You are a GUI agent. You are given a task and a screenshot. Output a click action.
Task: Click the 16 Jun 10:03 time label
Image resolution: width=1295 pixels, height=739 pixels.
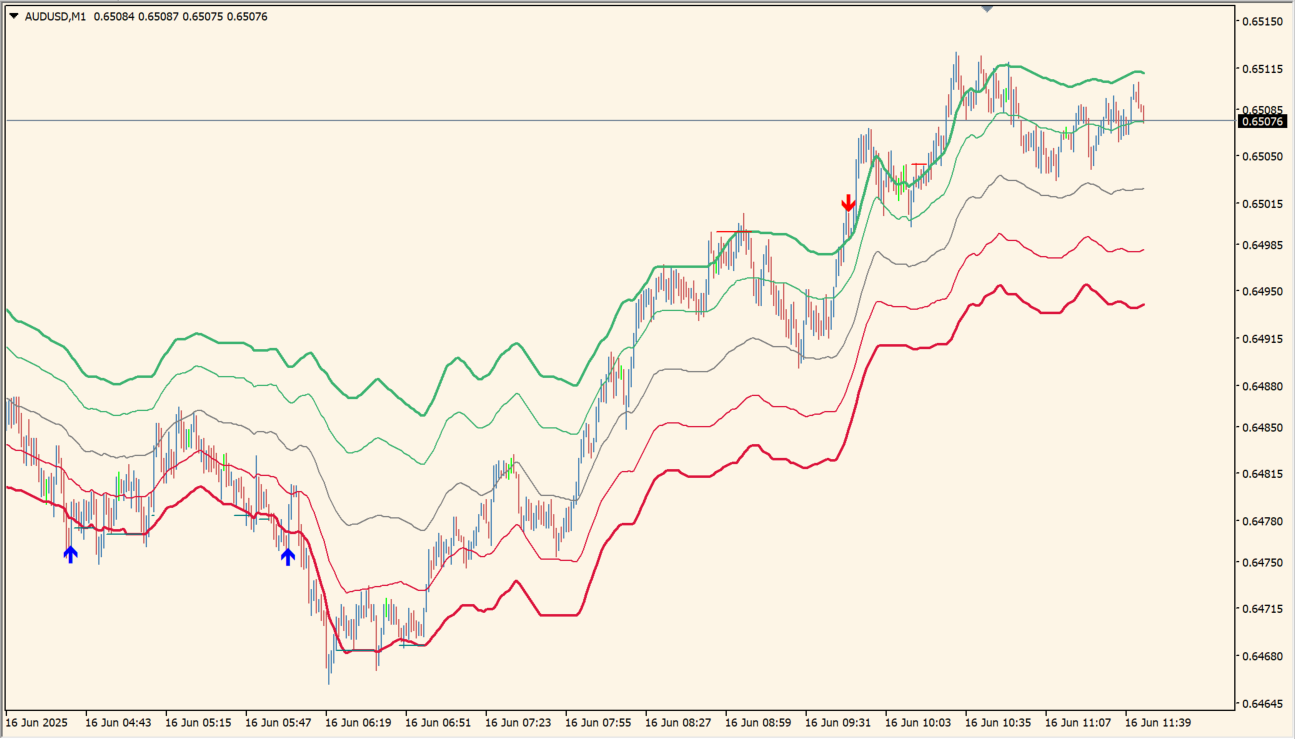click(x=919, y=721)
